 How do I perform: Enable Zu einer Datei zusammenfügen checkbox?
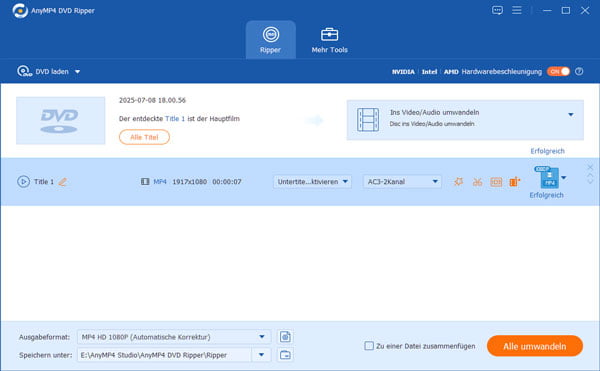(369, 346)
